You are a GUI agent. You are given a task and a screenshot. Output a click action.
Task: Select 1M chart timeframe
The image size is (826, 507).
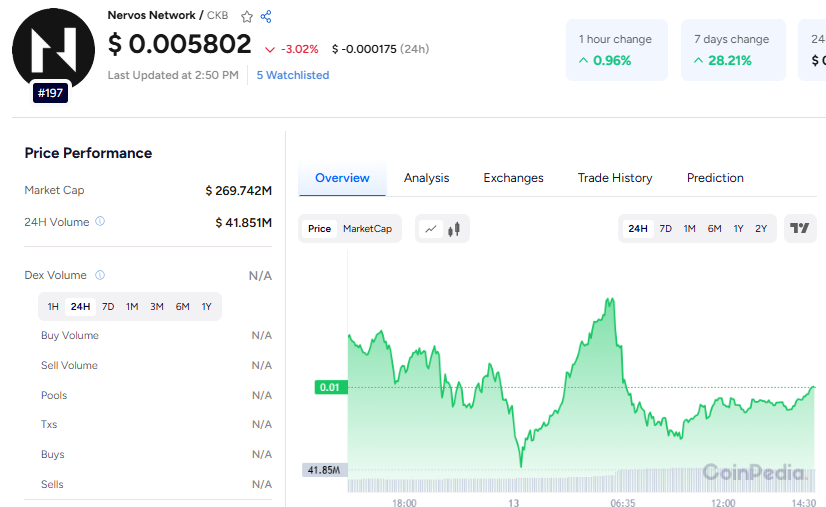coord(689,229)
